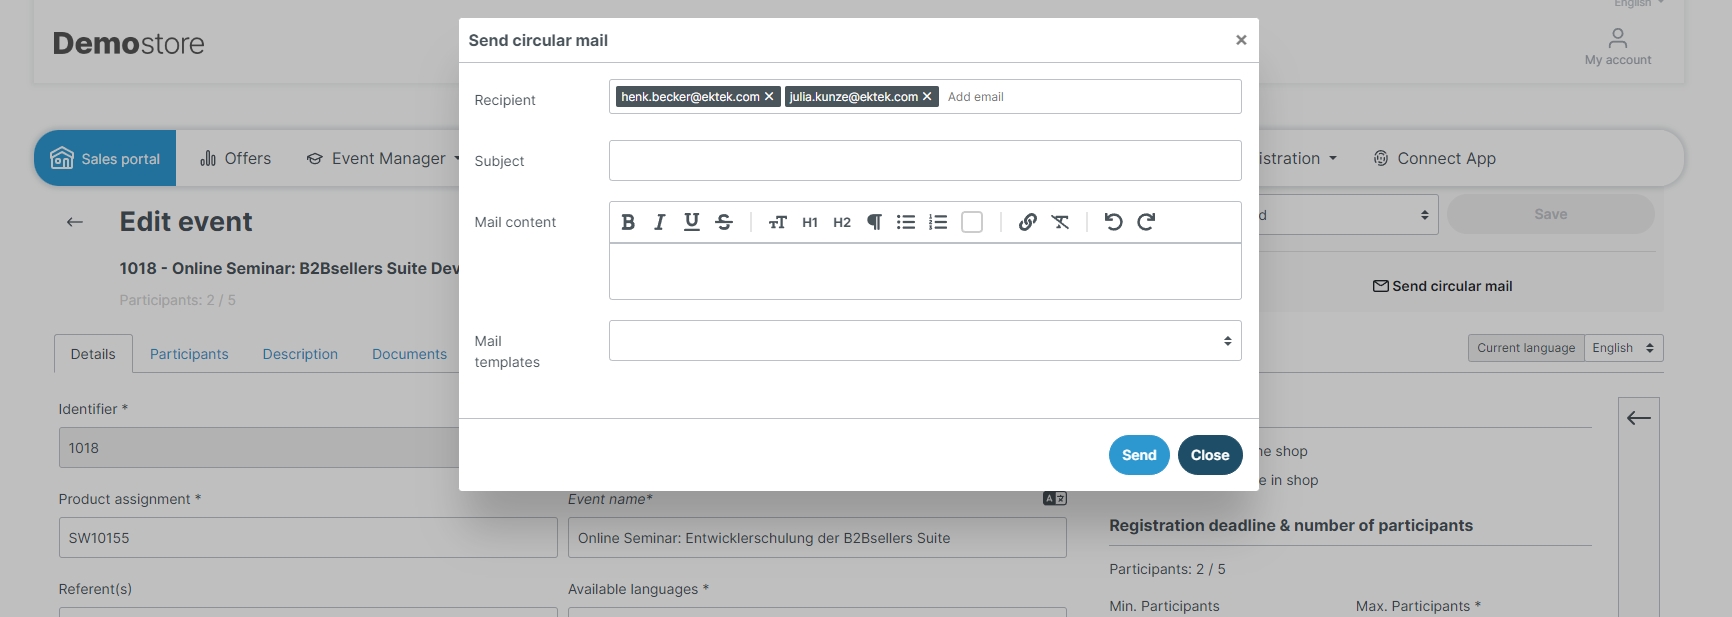Insert a bulleted list

(906, 222)
